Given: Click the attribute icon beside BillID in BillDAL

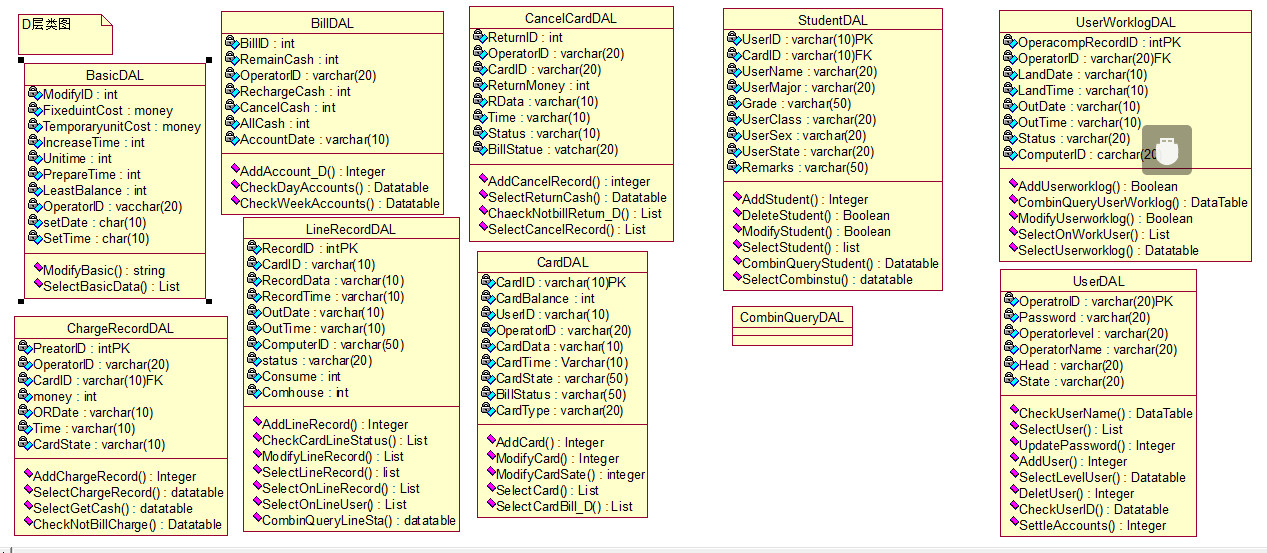Looking at the screenshot, I should pyautogui.click(x=232, y=43).
